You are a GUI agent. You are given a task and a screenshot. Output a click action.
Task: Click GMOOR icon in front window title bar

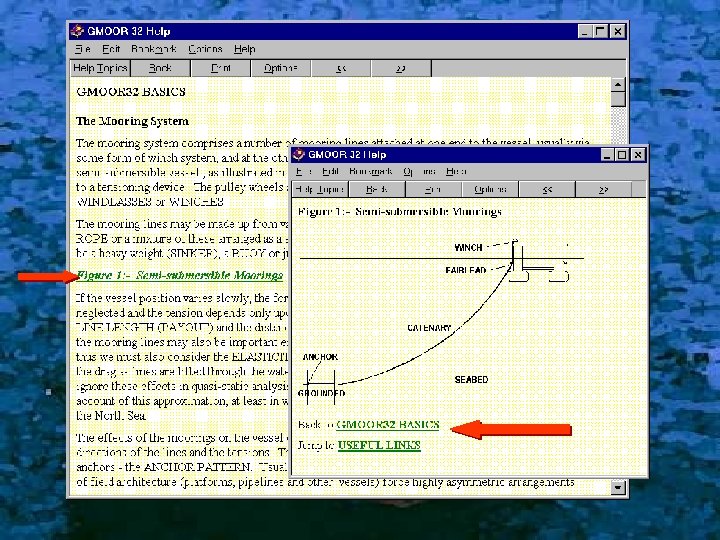(x=298, y=154)
